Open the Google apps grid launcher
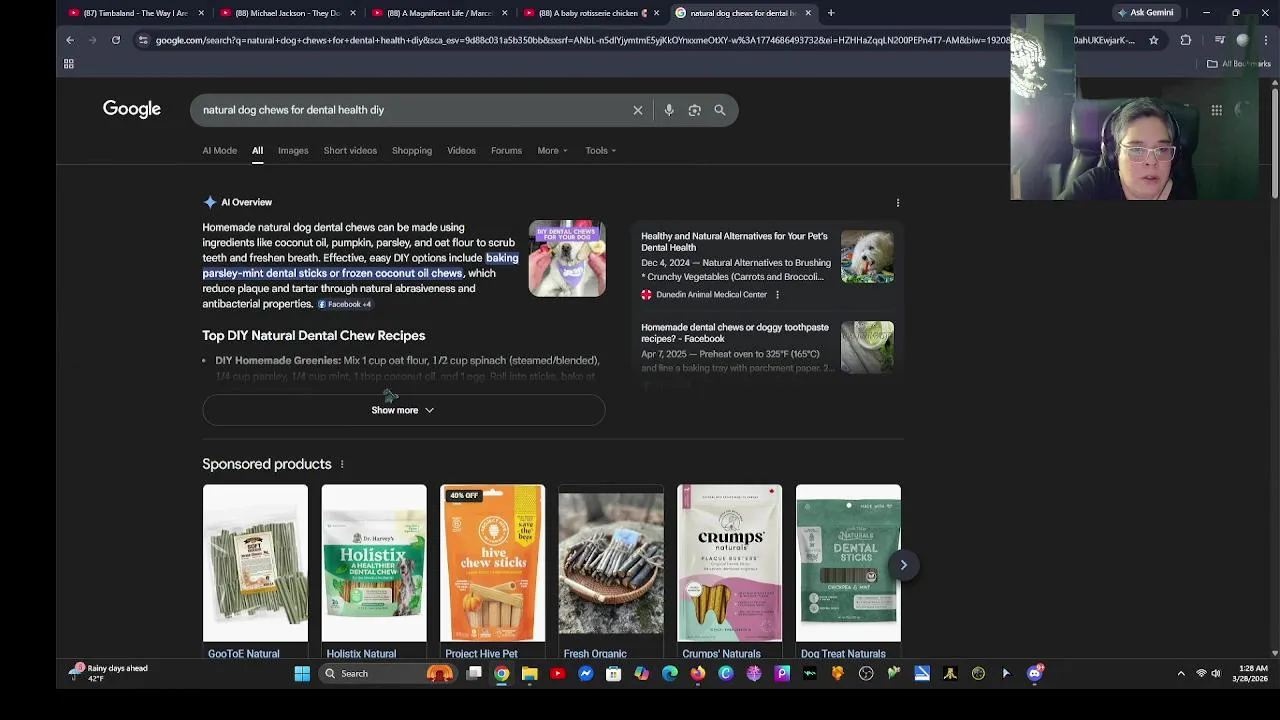 1217,110
